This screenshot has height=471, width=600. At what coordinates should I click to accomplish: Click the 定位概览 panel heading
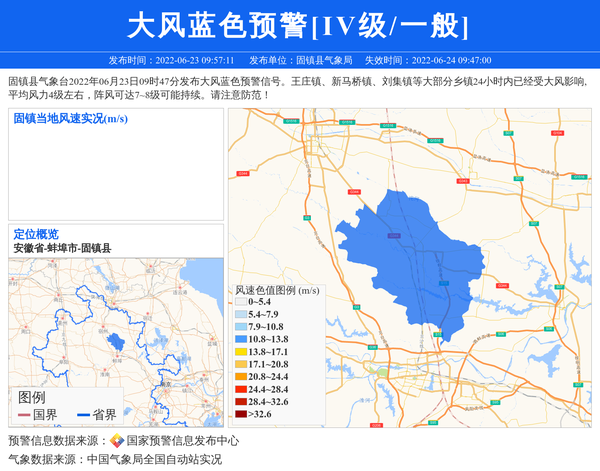(36, 234)
